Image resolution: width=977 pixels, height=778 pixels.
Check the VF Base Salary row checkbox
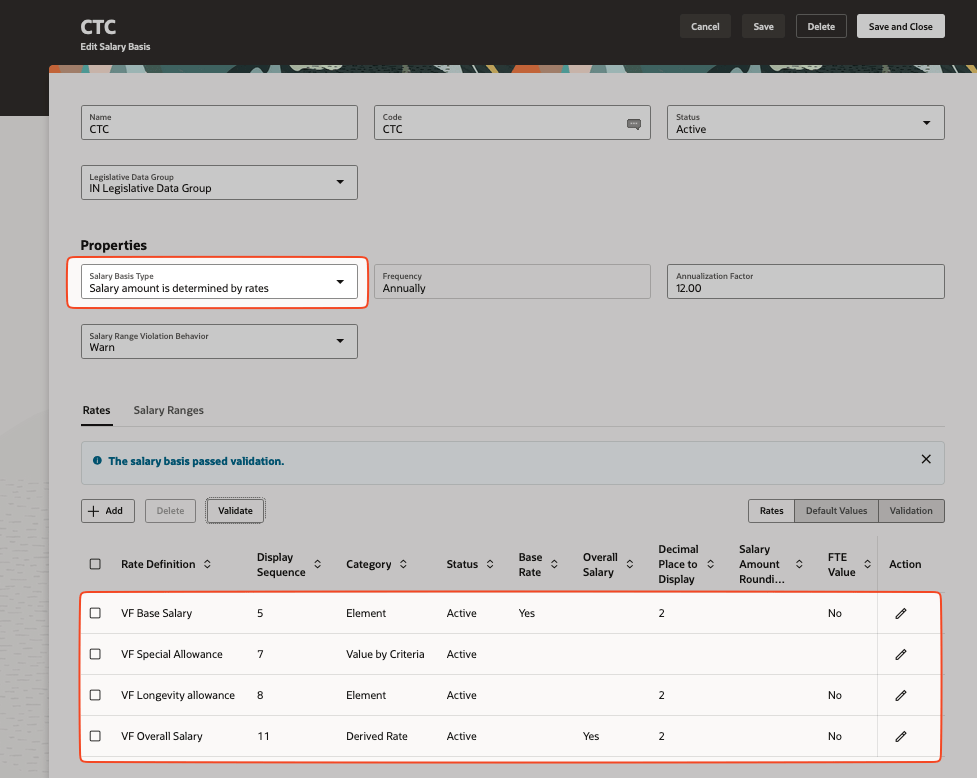[x=95, y=613]
